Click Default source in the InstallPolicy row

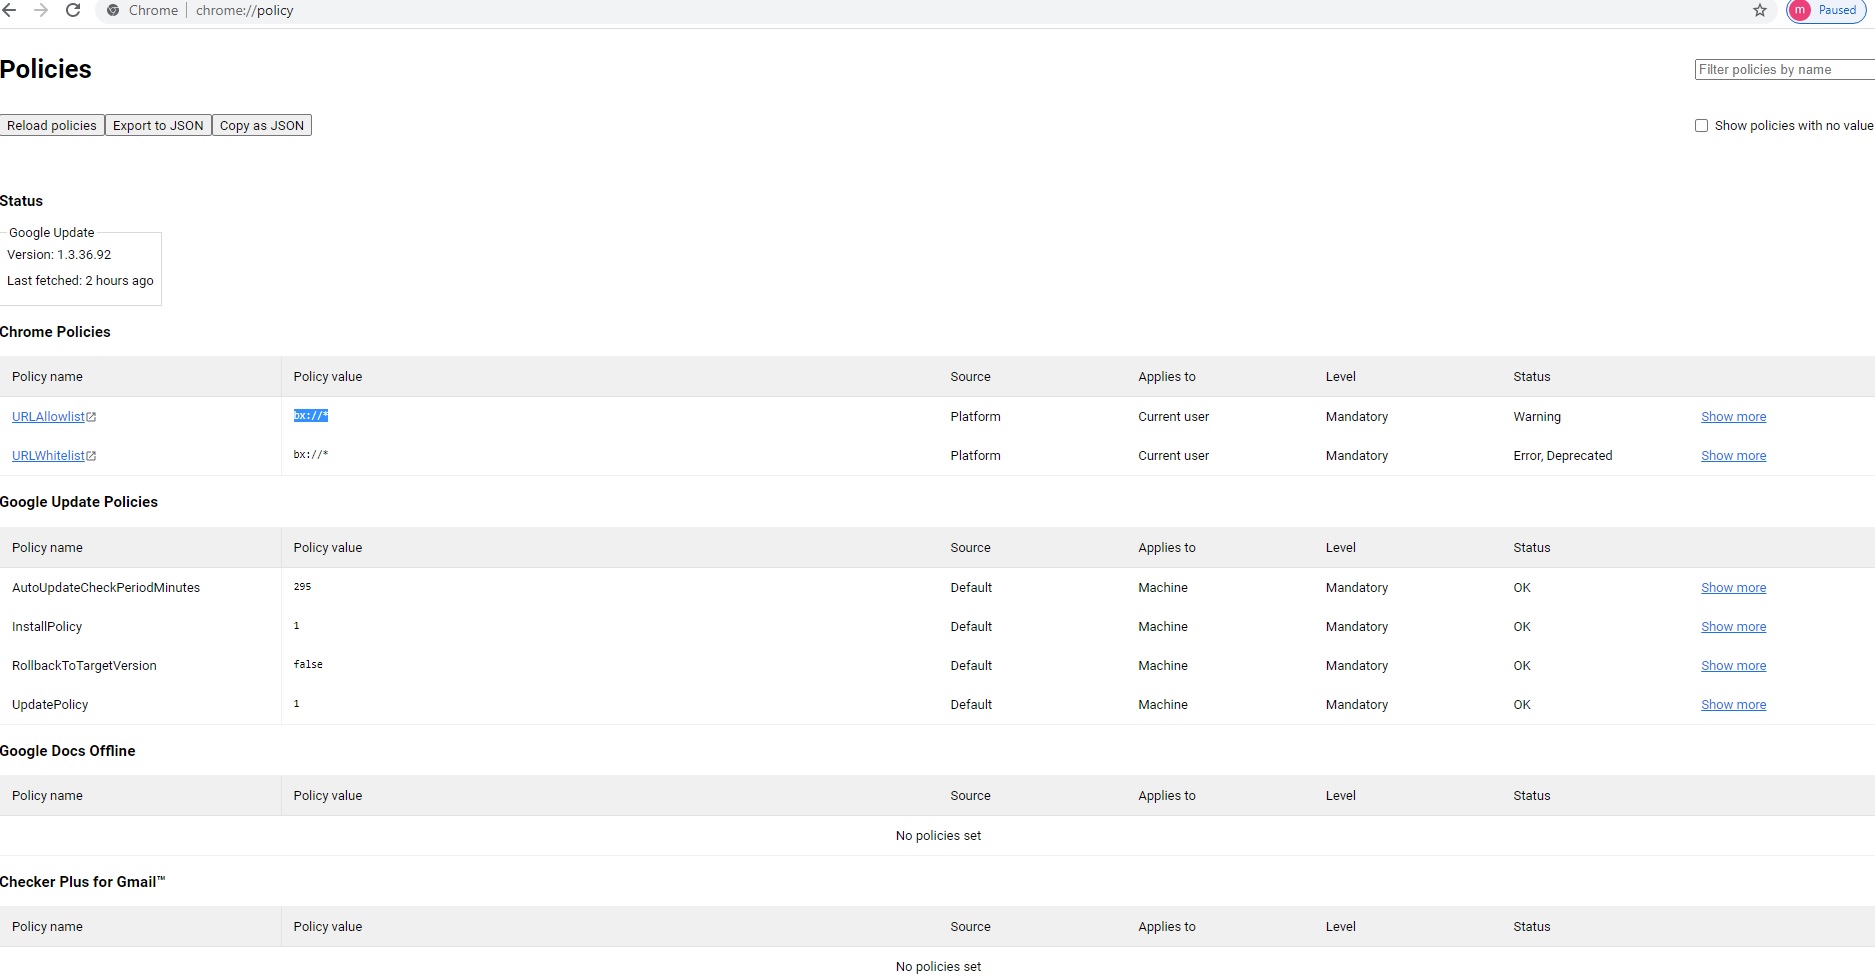pos(971,626)
